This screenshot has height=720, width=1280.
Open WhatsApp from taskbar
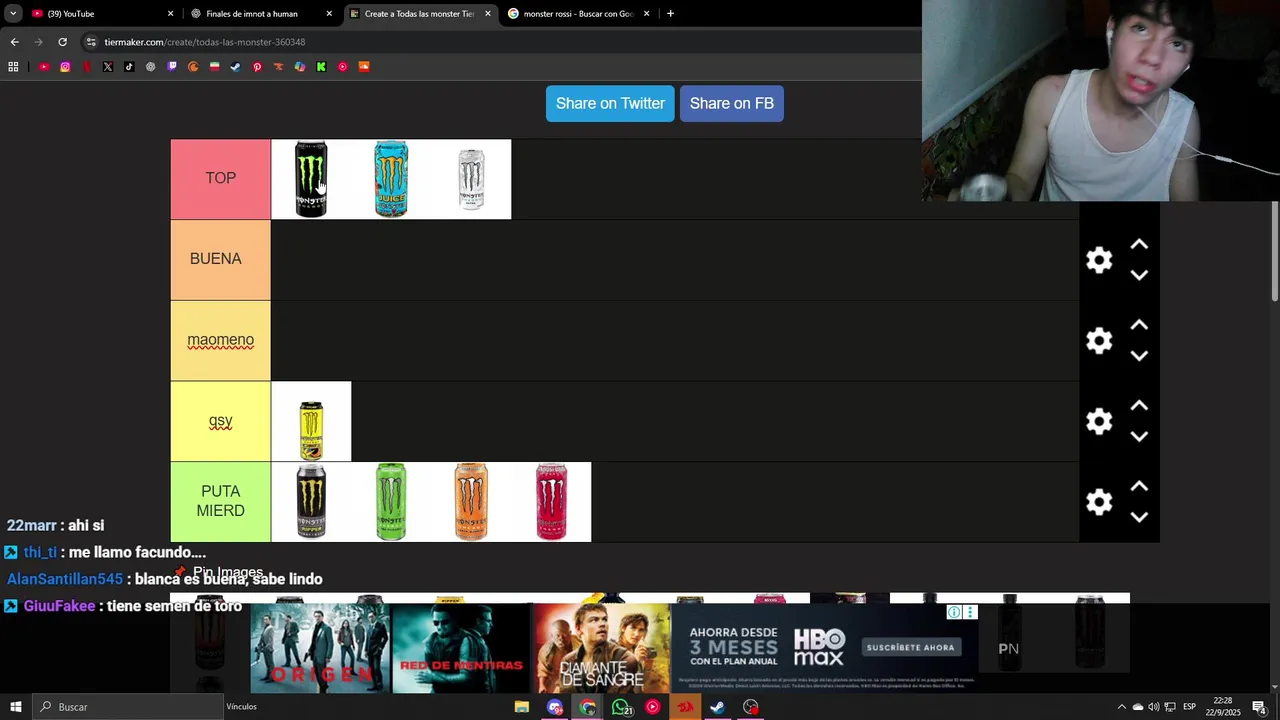[x=622, y=707]
